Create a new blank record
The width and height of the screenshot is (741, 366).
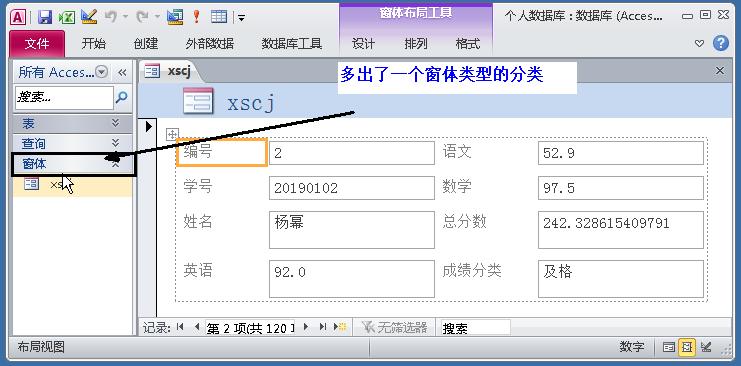tap(341, 327)
